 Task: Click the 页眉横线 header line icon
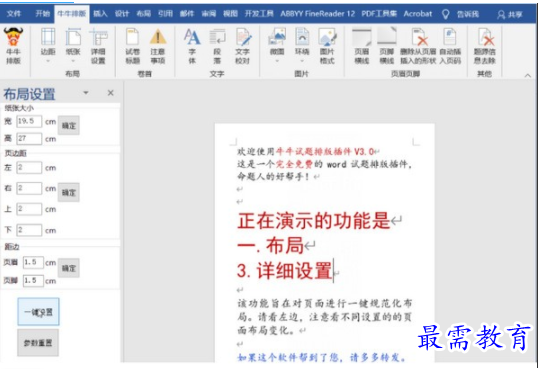[362, 37]
